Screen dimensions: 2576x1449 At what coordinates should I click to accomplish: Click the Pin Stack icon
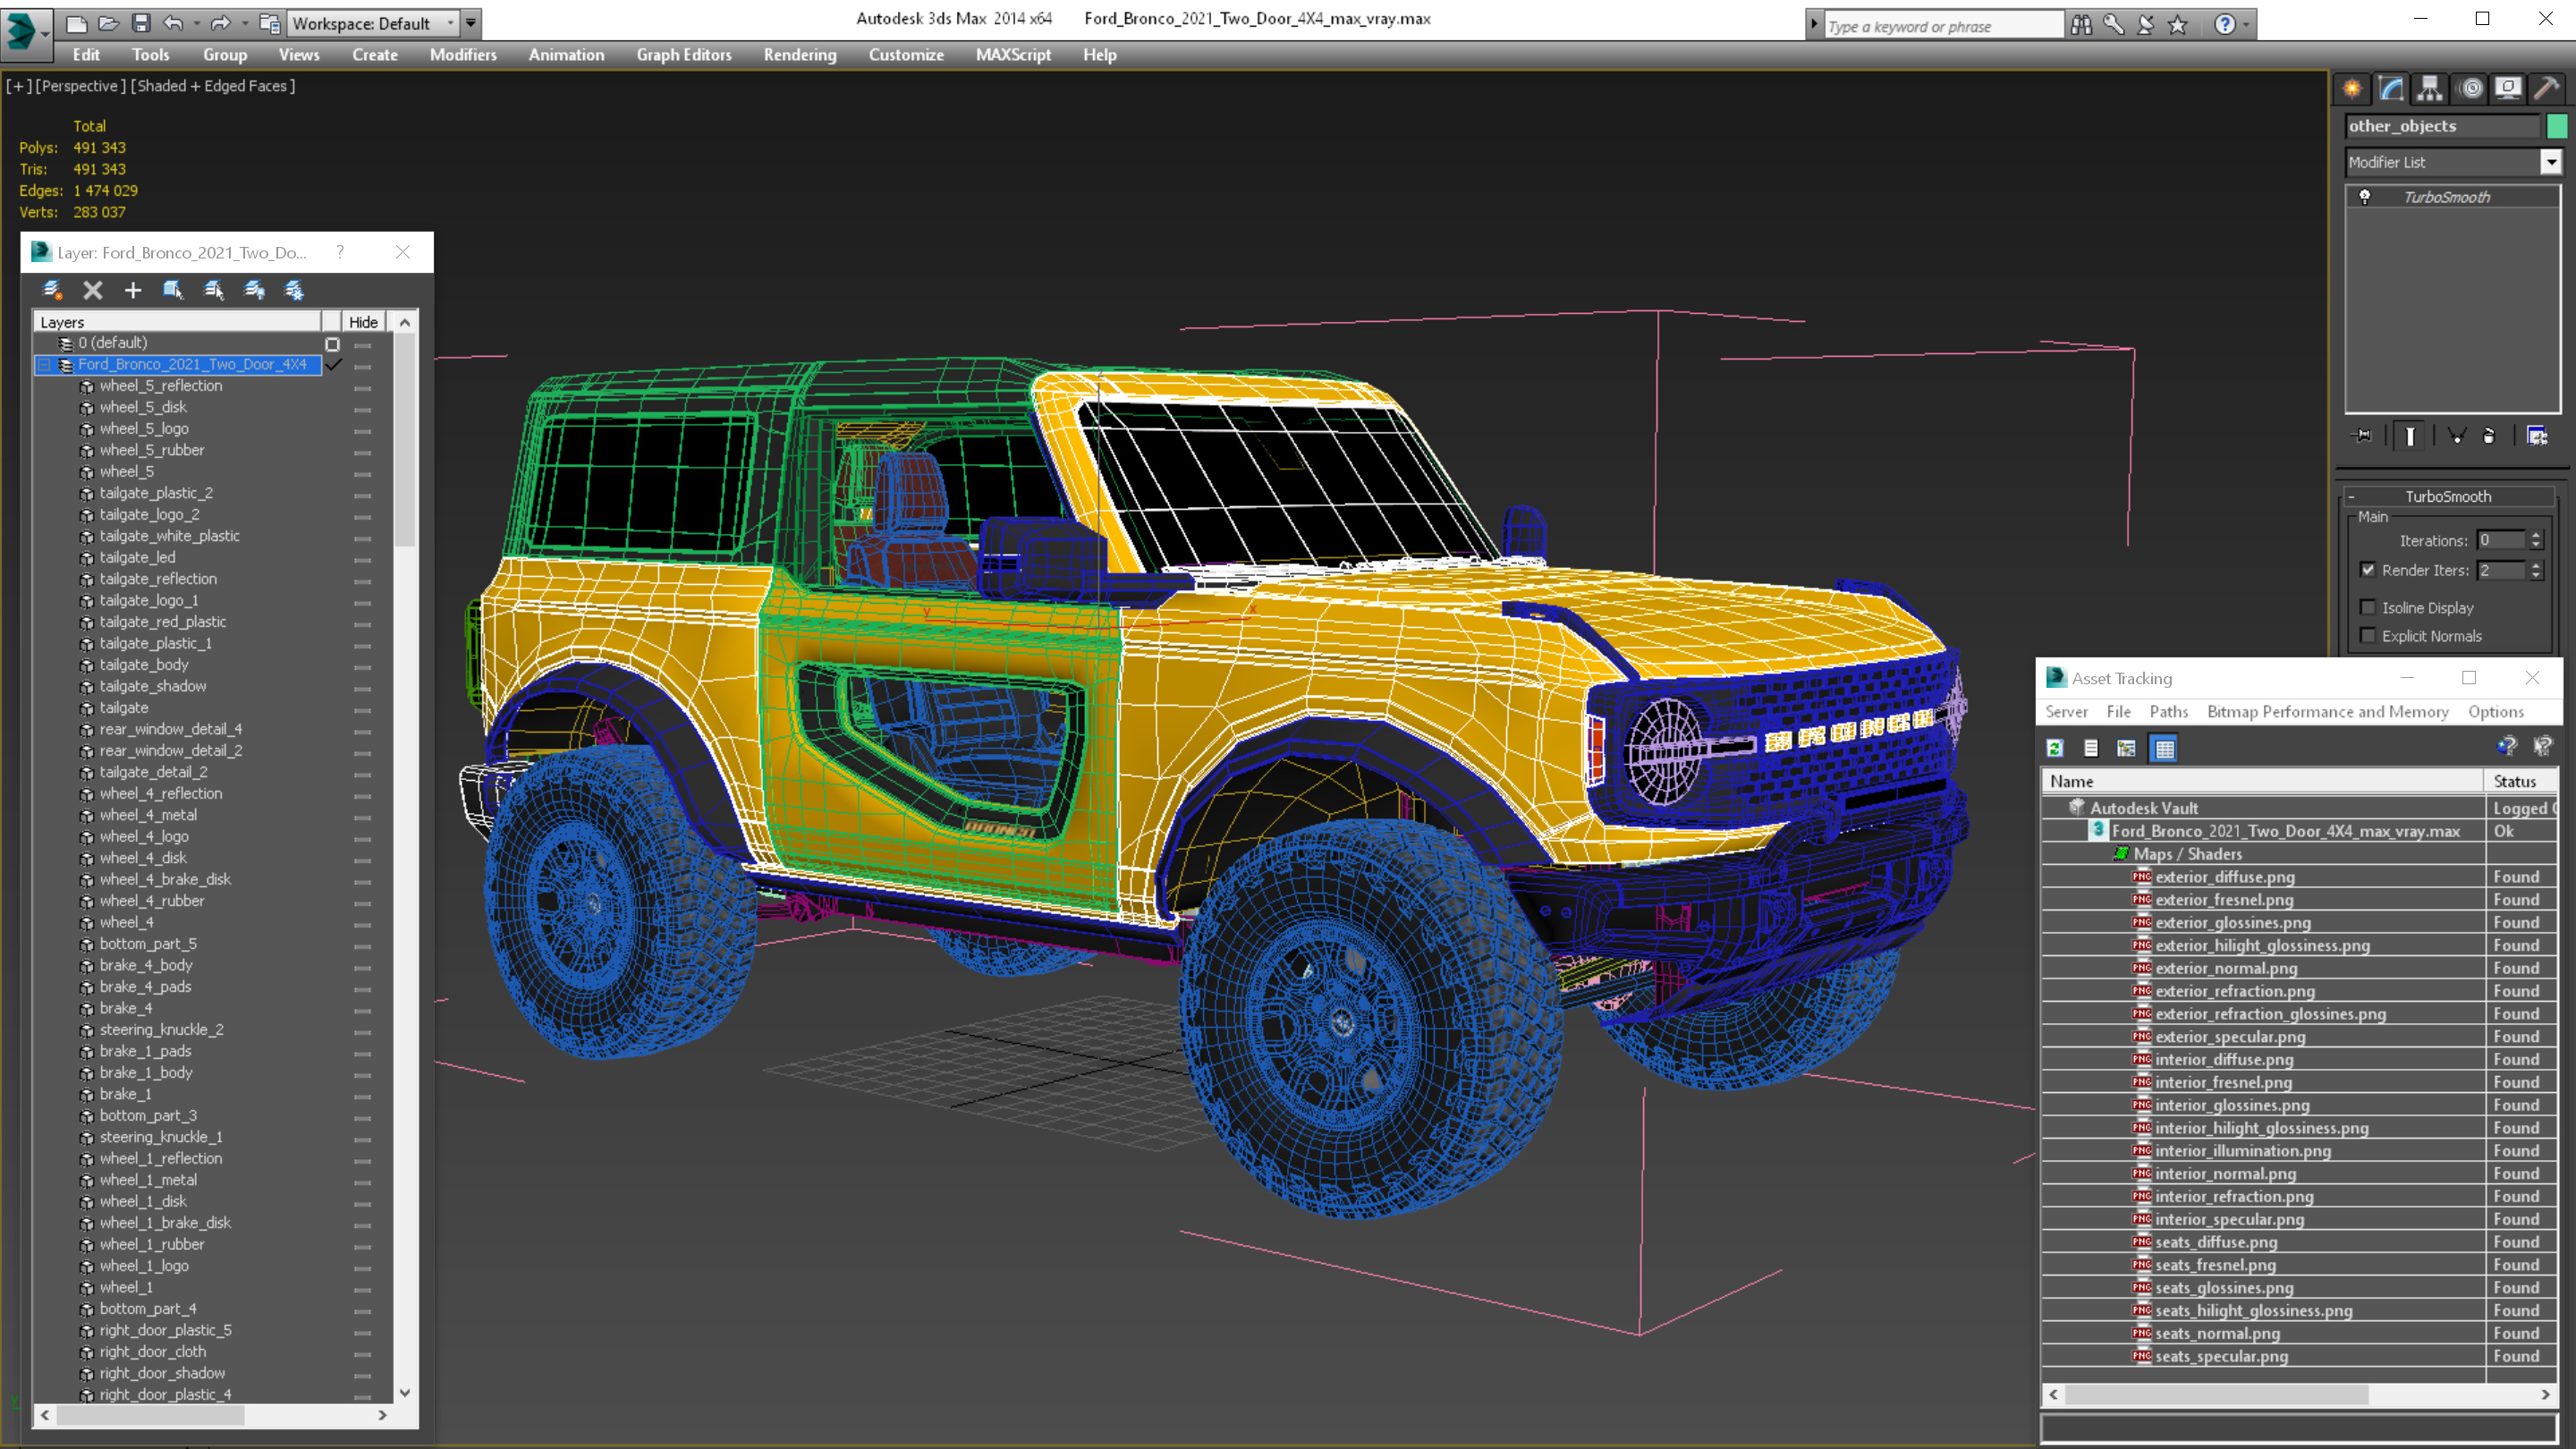pos(2363,436)
